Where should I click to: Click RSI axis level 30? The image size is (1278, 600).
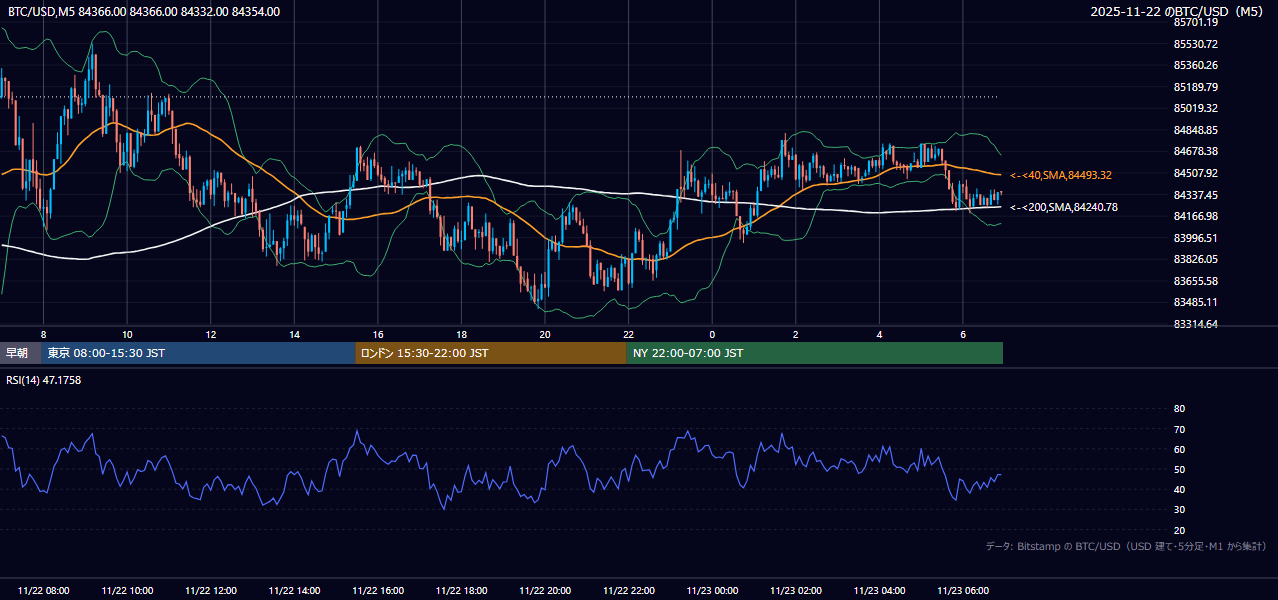click(x=1179, y=510)
